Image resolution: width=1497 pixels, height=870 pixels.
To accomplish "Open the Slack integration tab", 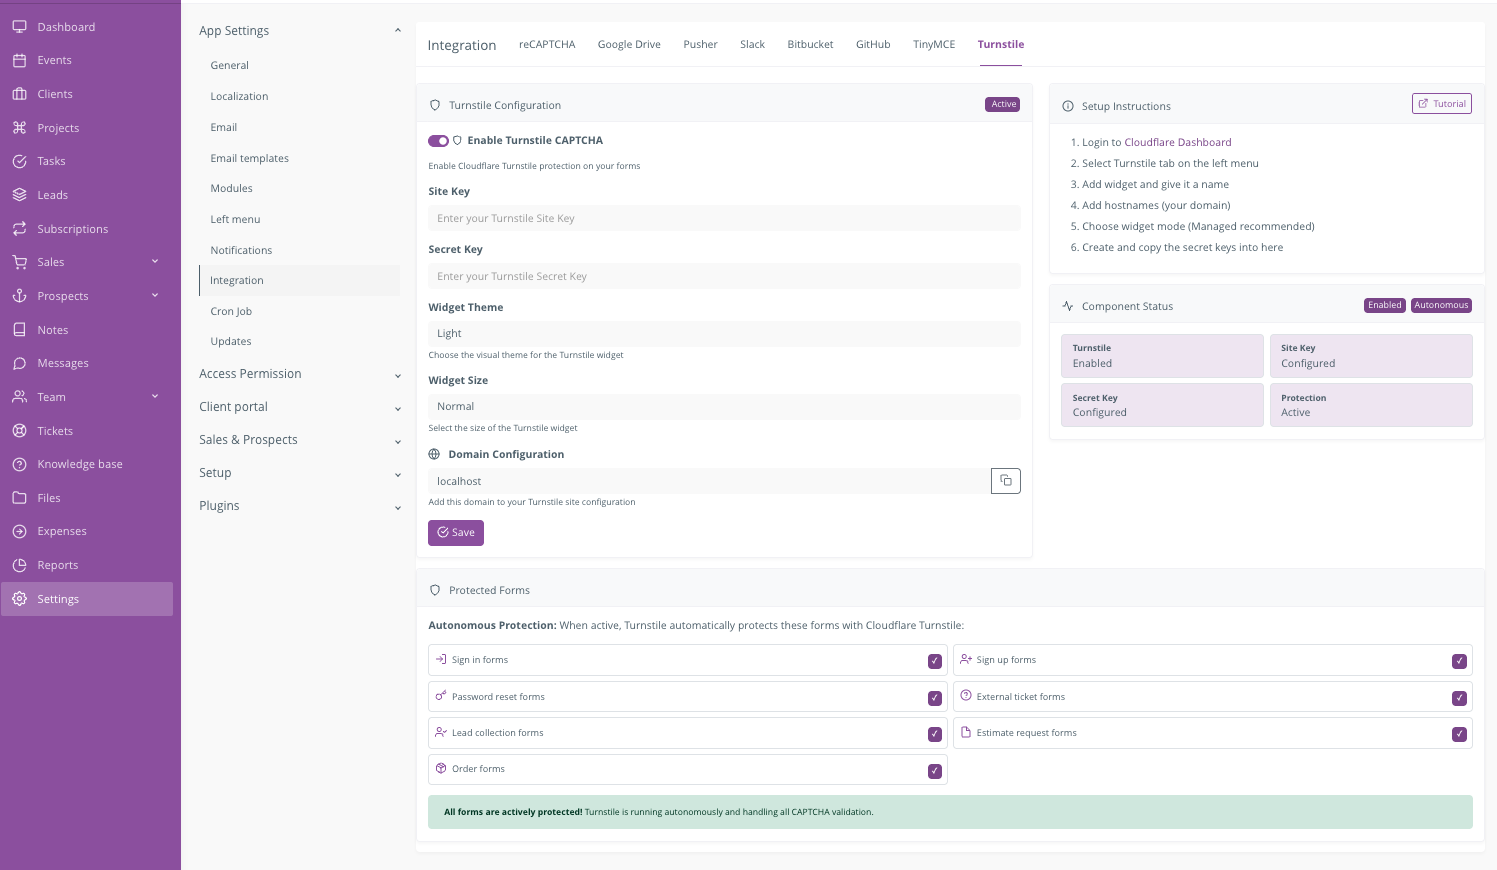I will point(752,44).
